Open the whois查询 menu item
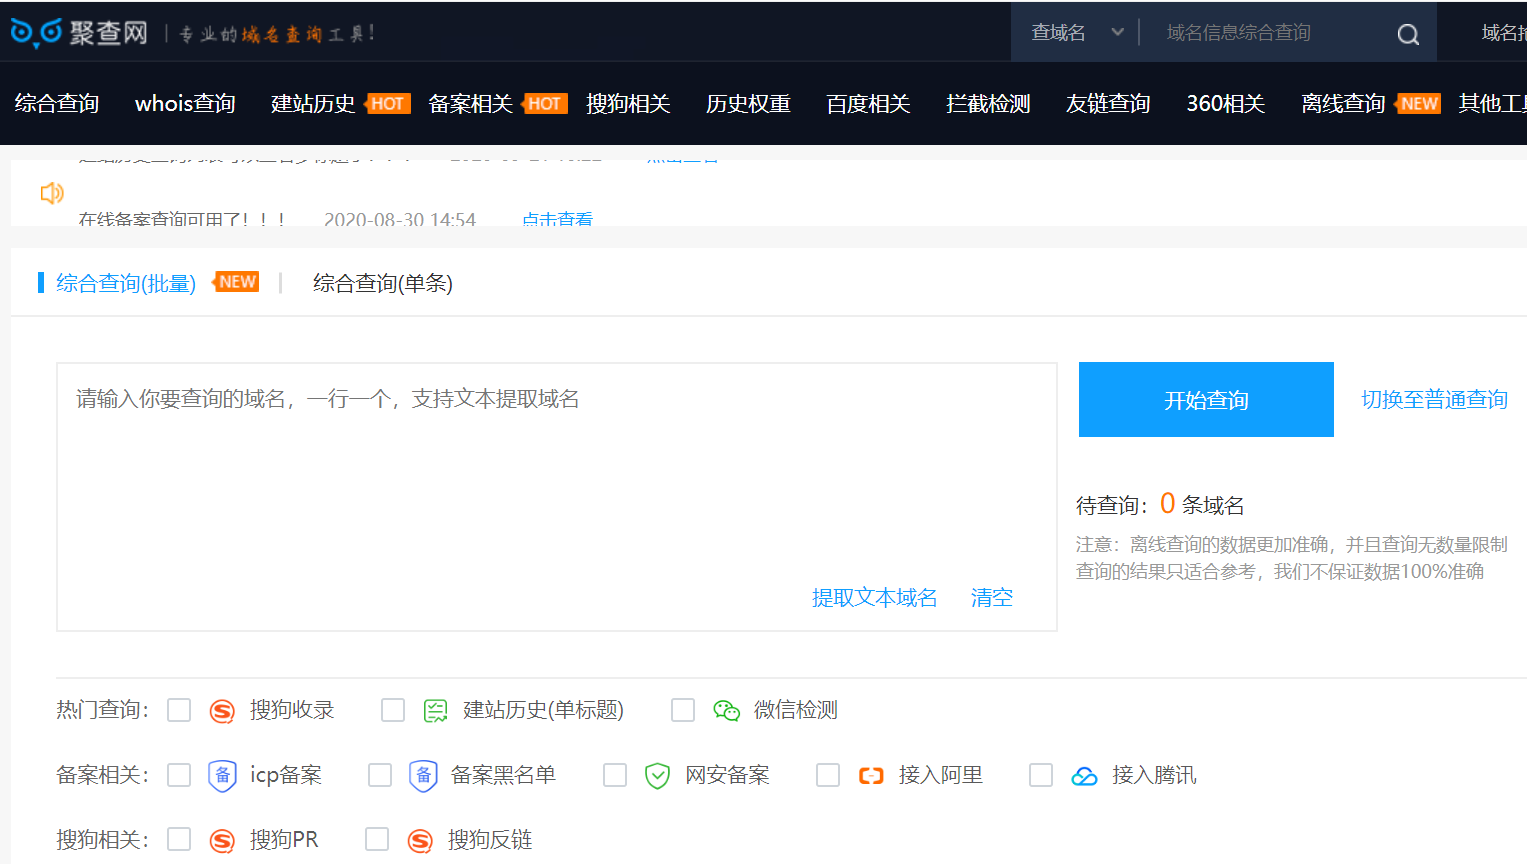 [185, 104]
